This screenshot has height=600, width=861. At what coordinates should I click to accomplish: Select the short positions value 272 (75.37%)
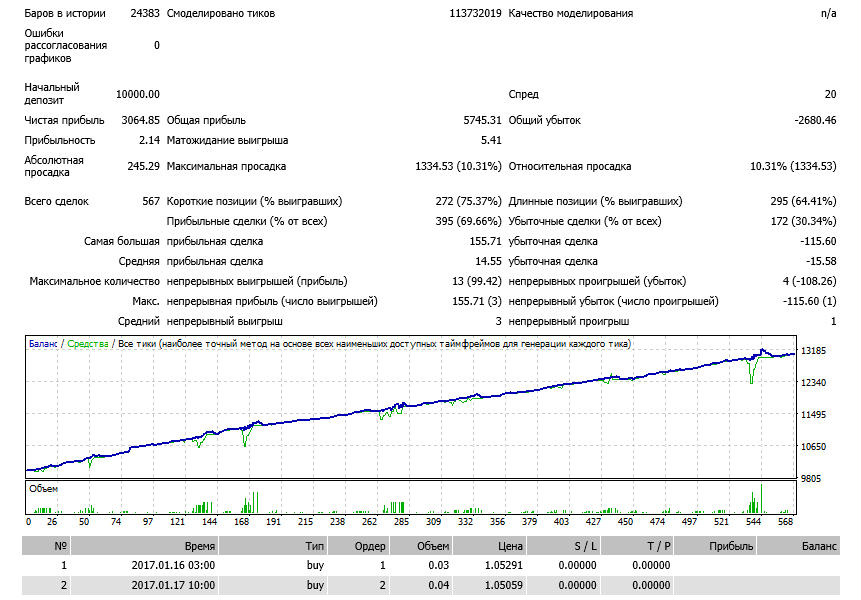click(x=468, y=201)
